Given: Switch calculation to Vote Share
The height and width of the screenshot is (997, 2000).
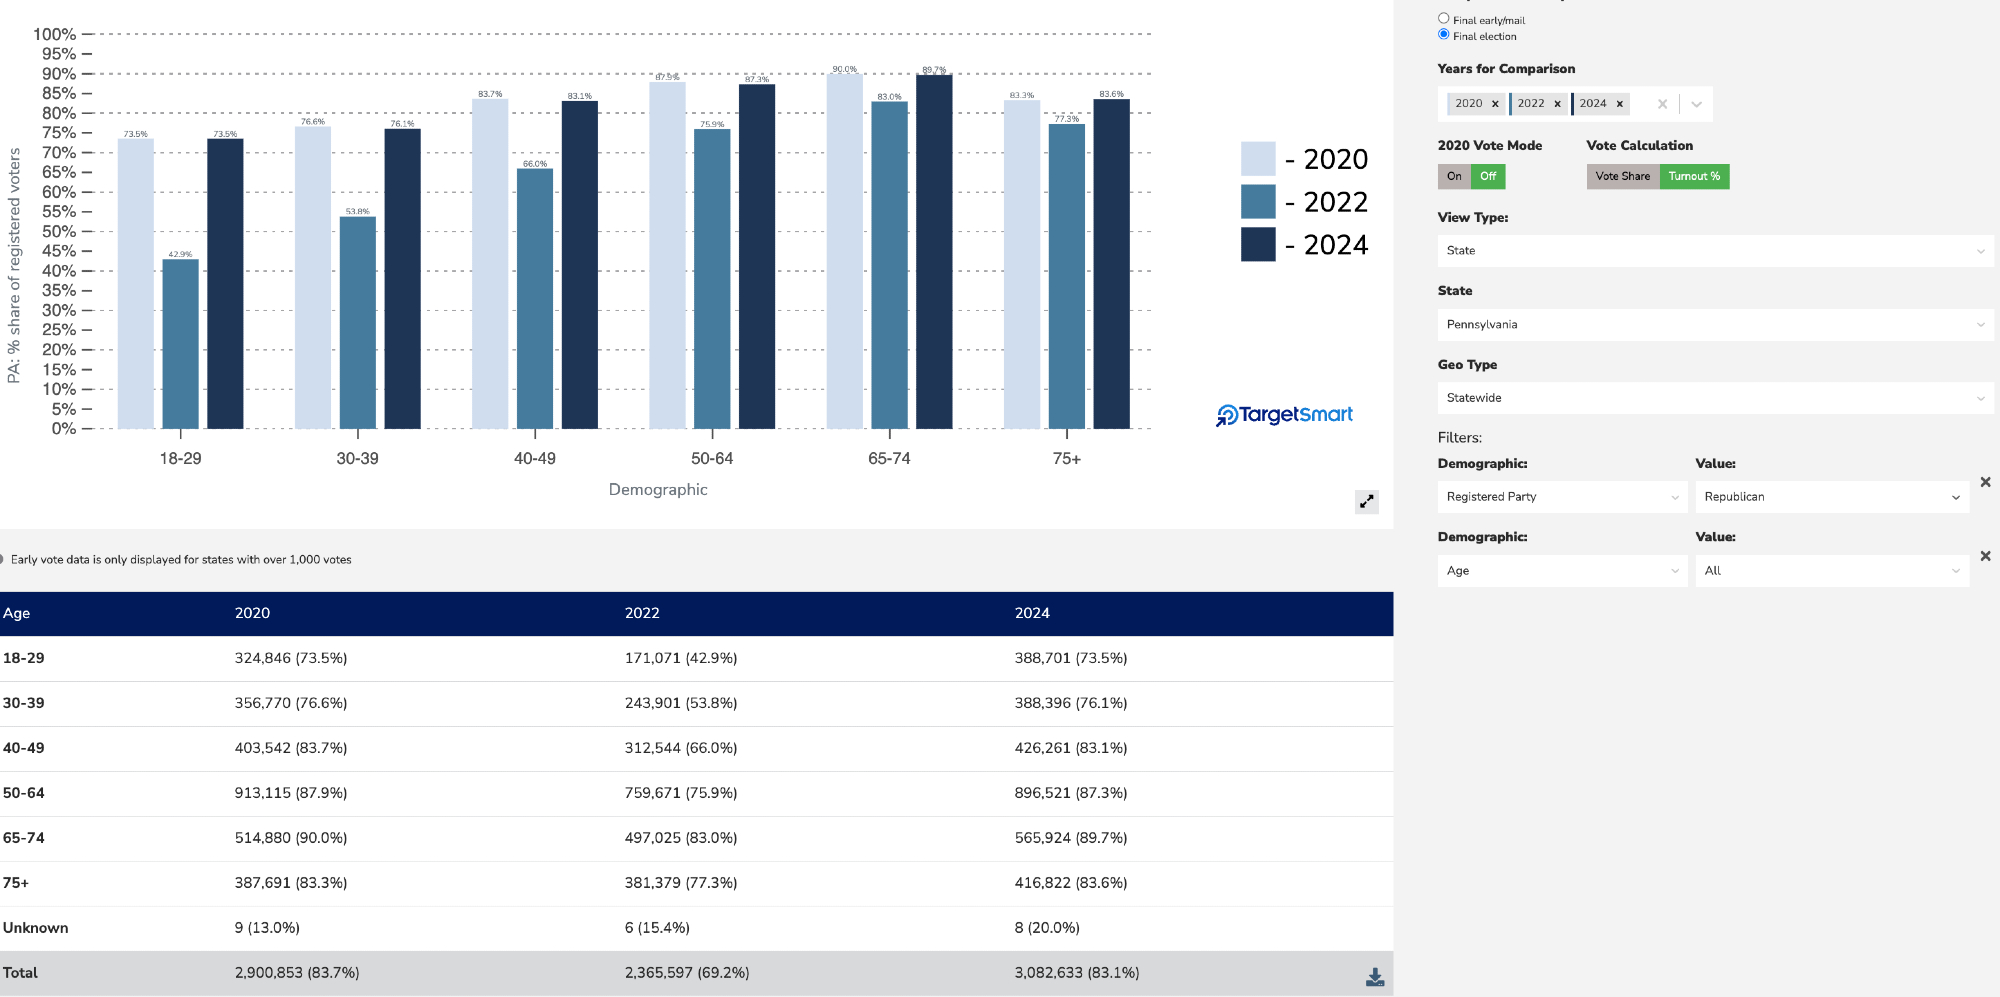Looking at the screenshot, I should pos(1622,177).
